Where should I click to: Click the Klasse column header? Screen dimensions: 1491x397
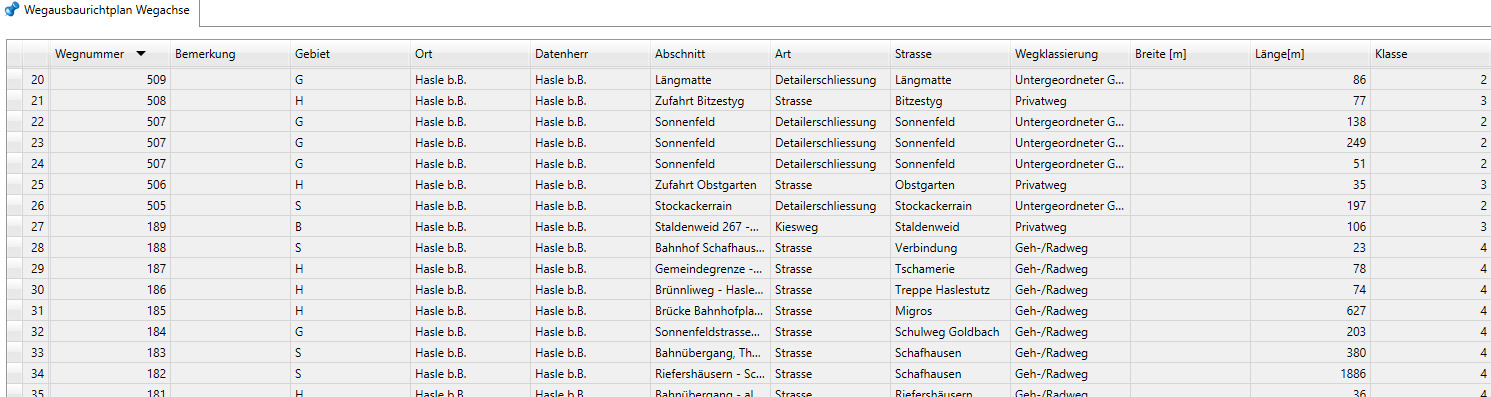click(x=1430, y=54)
